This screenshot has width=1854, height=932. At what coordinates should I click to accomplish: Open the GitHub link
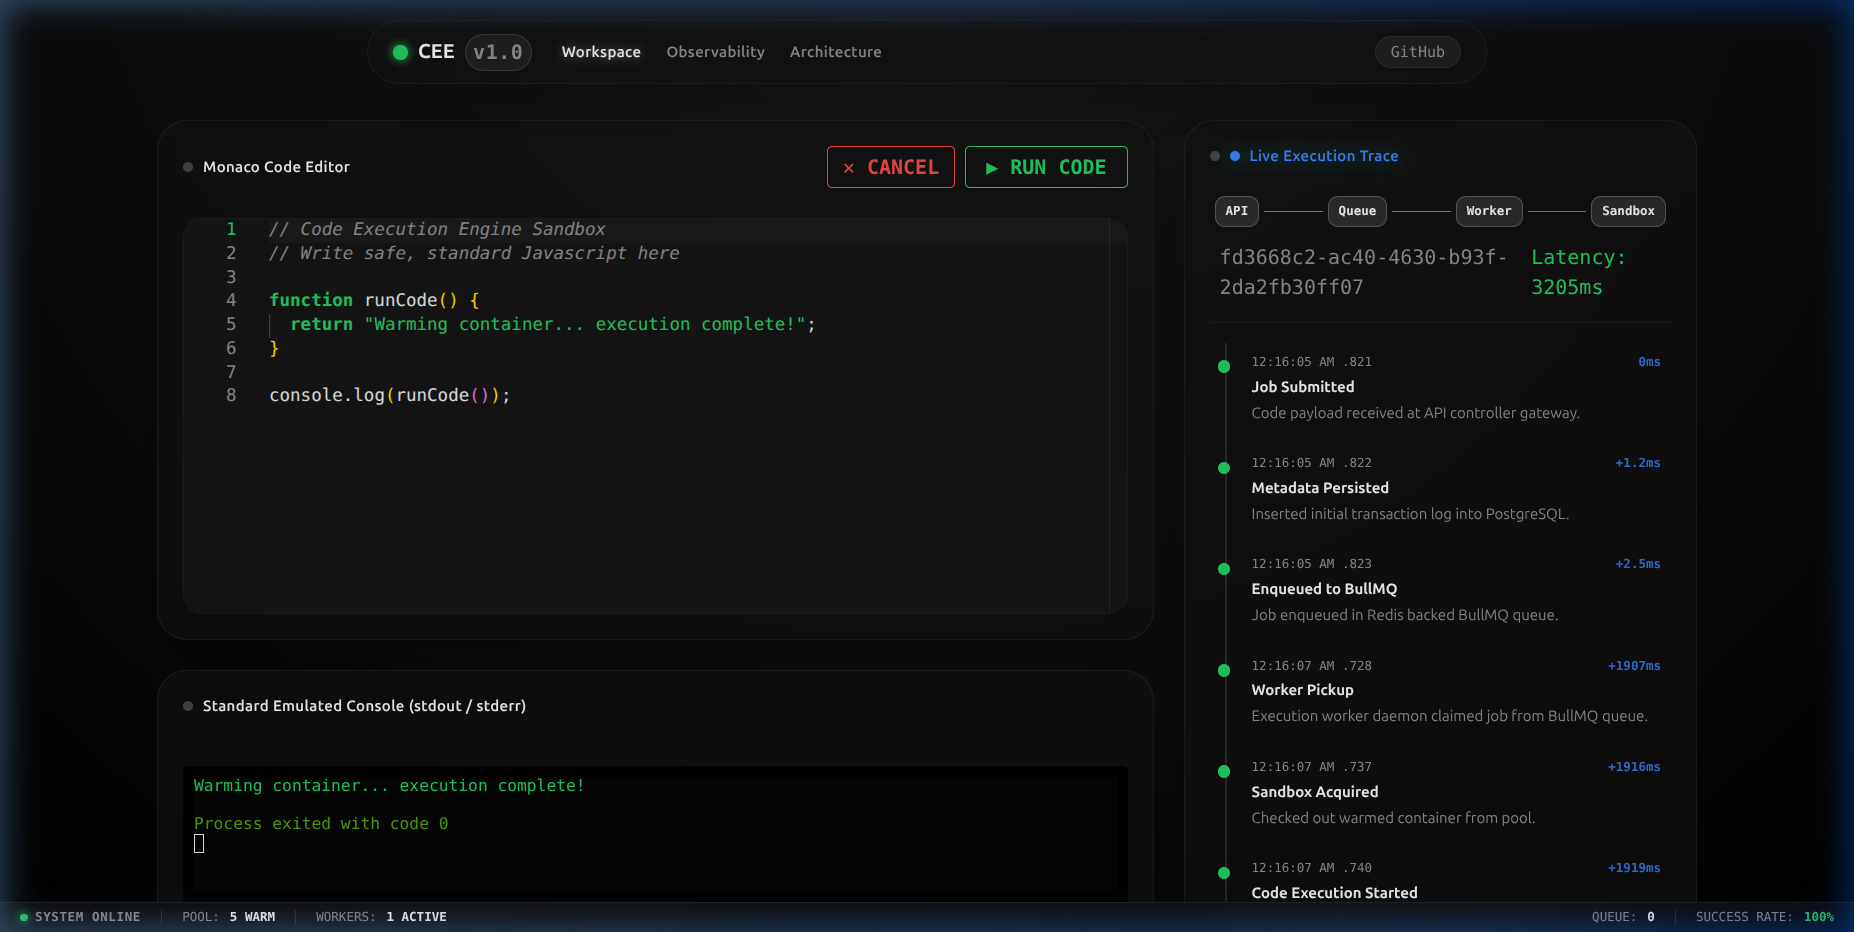coord(1417,52)
